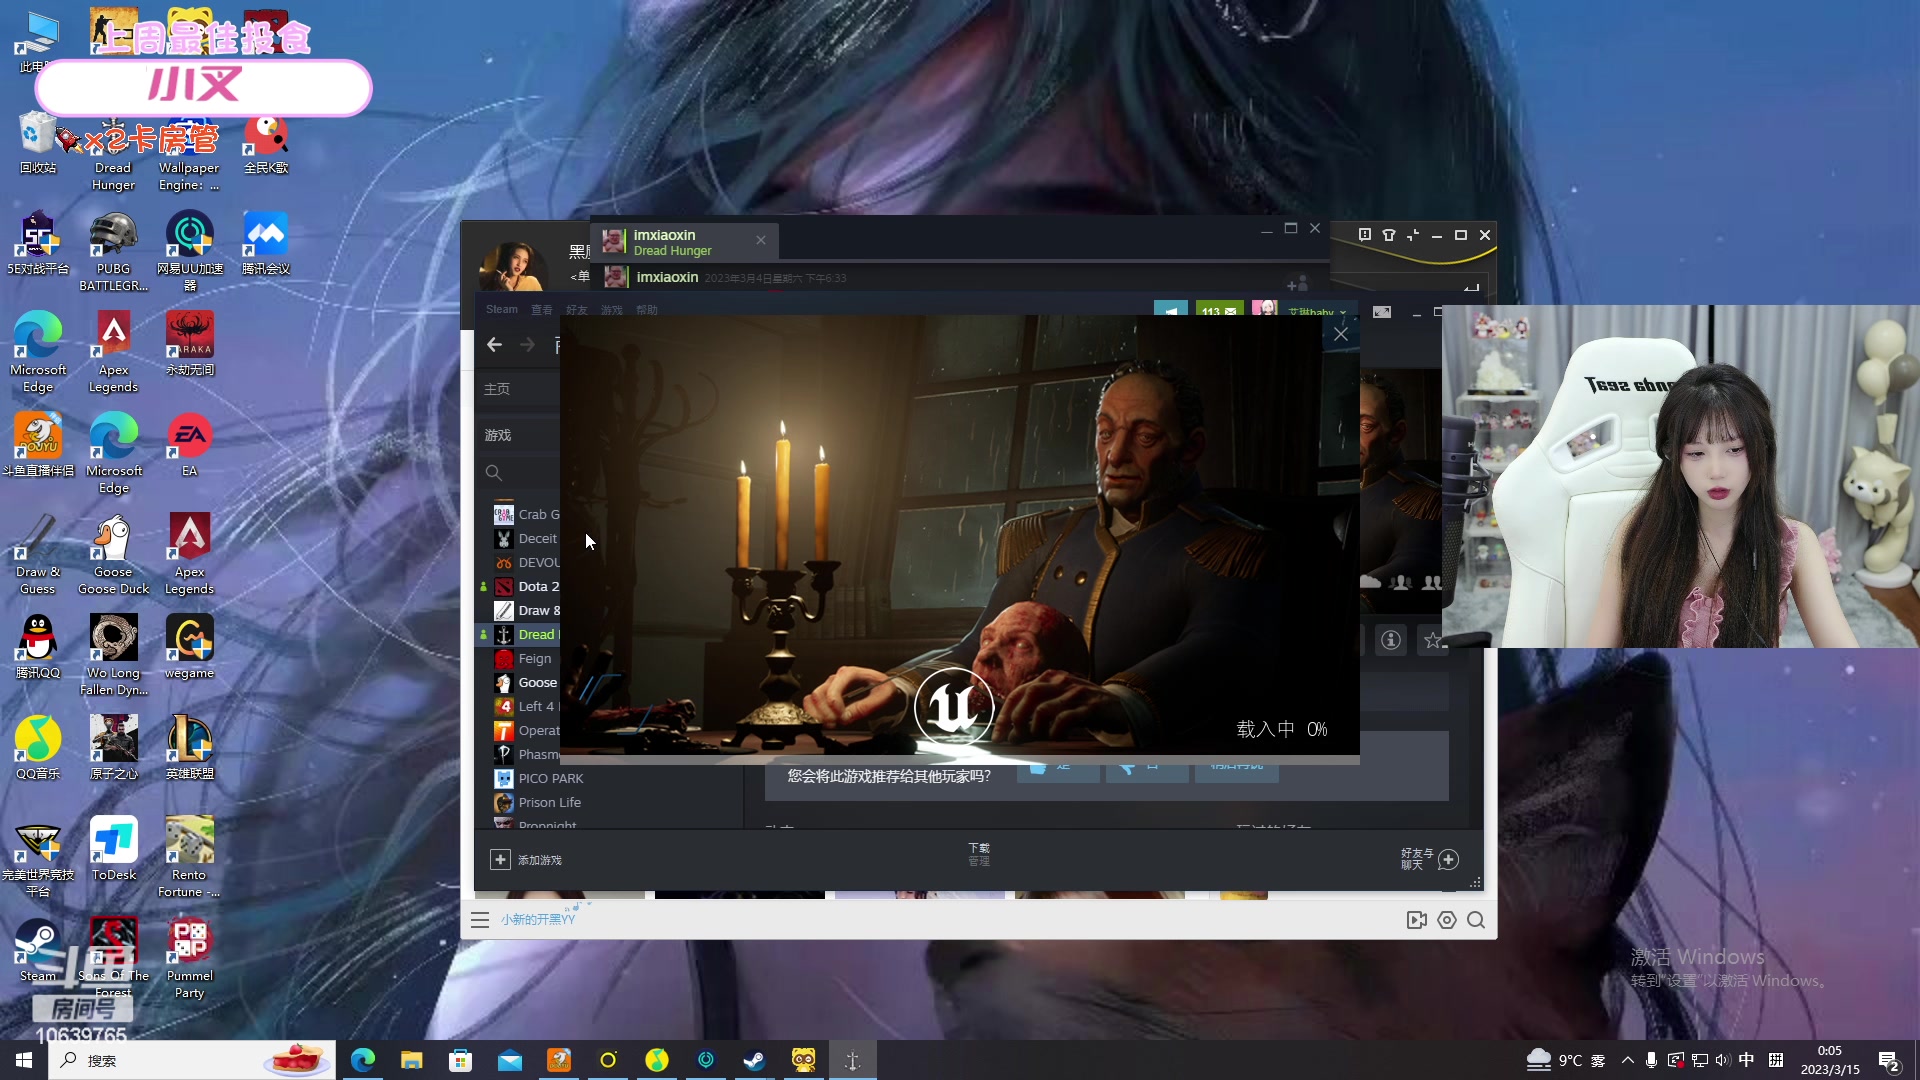
Task: Open 斗鱼直播伴侣 desktop icon
Action: pyautogui.click(x=38, y=445)
